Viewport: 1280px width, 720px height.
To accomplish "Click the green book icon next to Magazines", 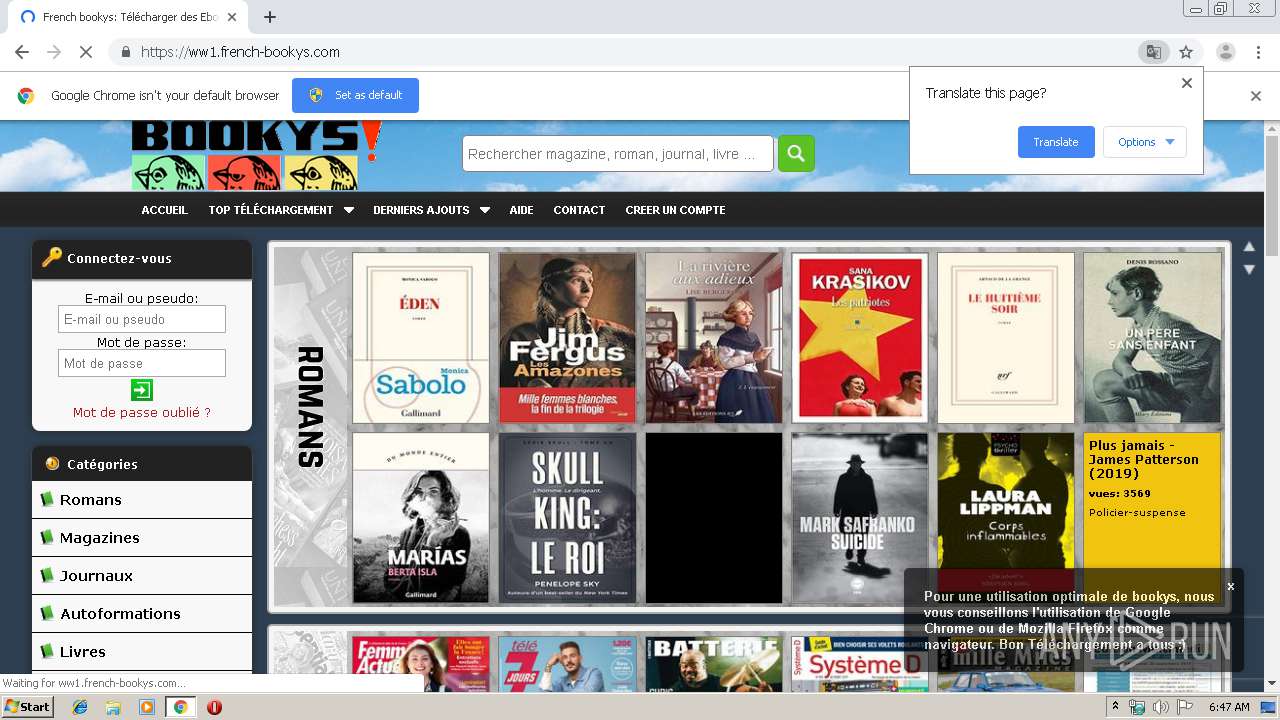I will (46, 537).
